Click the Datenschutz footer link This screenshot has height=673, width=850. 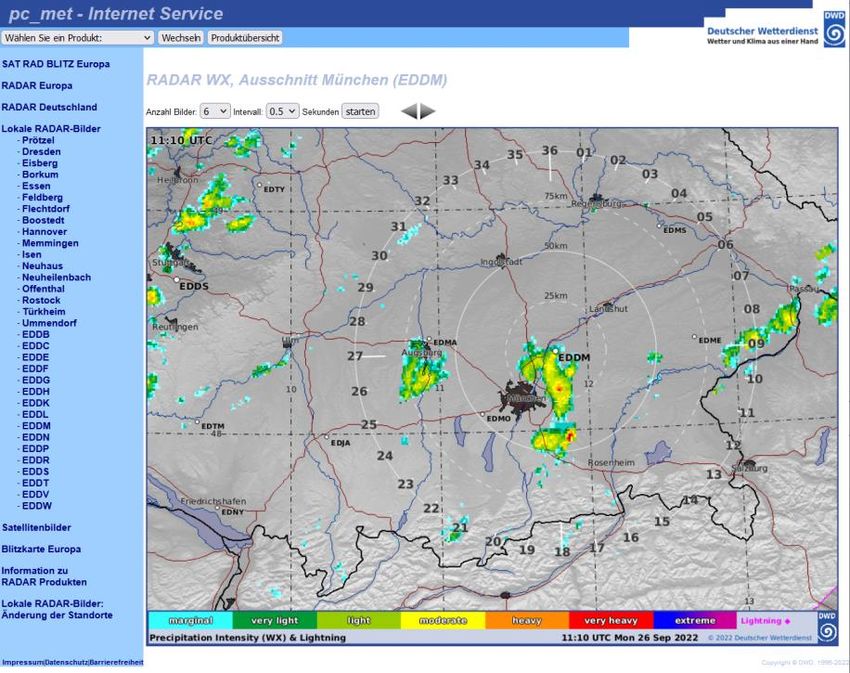click(x=66, y=662)
